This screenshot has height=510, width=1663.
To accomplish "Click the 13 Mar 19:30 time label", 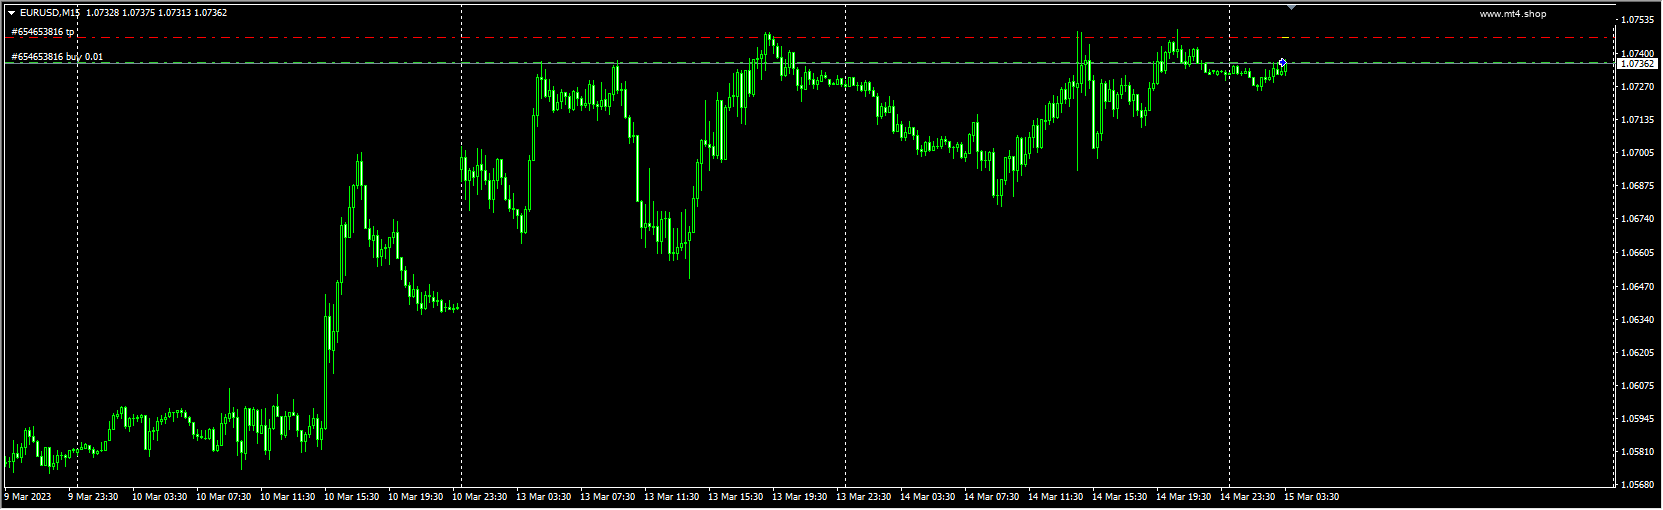I will pos(799,497).
